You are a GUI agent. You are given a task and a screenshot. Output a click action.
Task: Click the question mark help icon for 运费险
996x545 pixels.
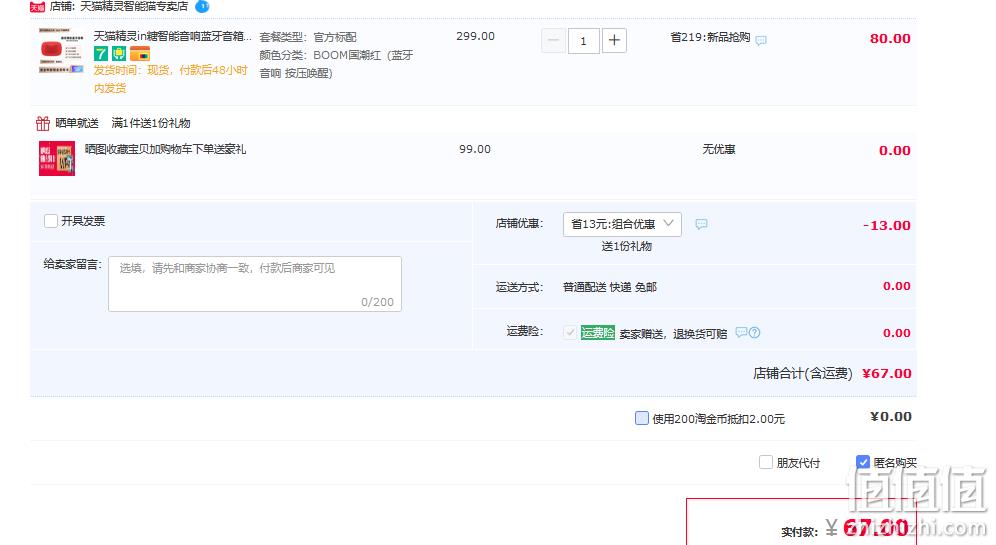(x=754, y=332)
